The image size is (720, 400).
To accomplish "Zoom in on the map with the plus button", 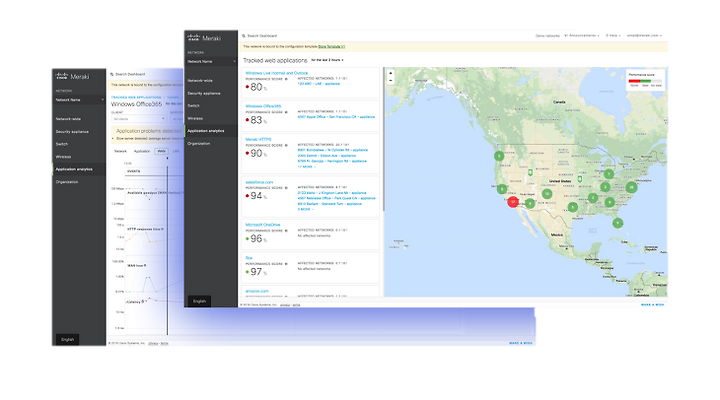I will click(x=391, y=73).
